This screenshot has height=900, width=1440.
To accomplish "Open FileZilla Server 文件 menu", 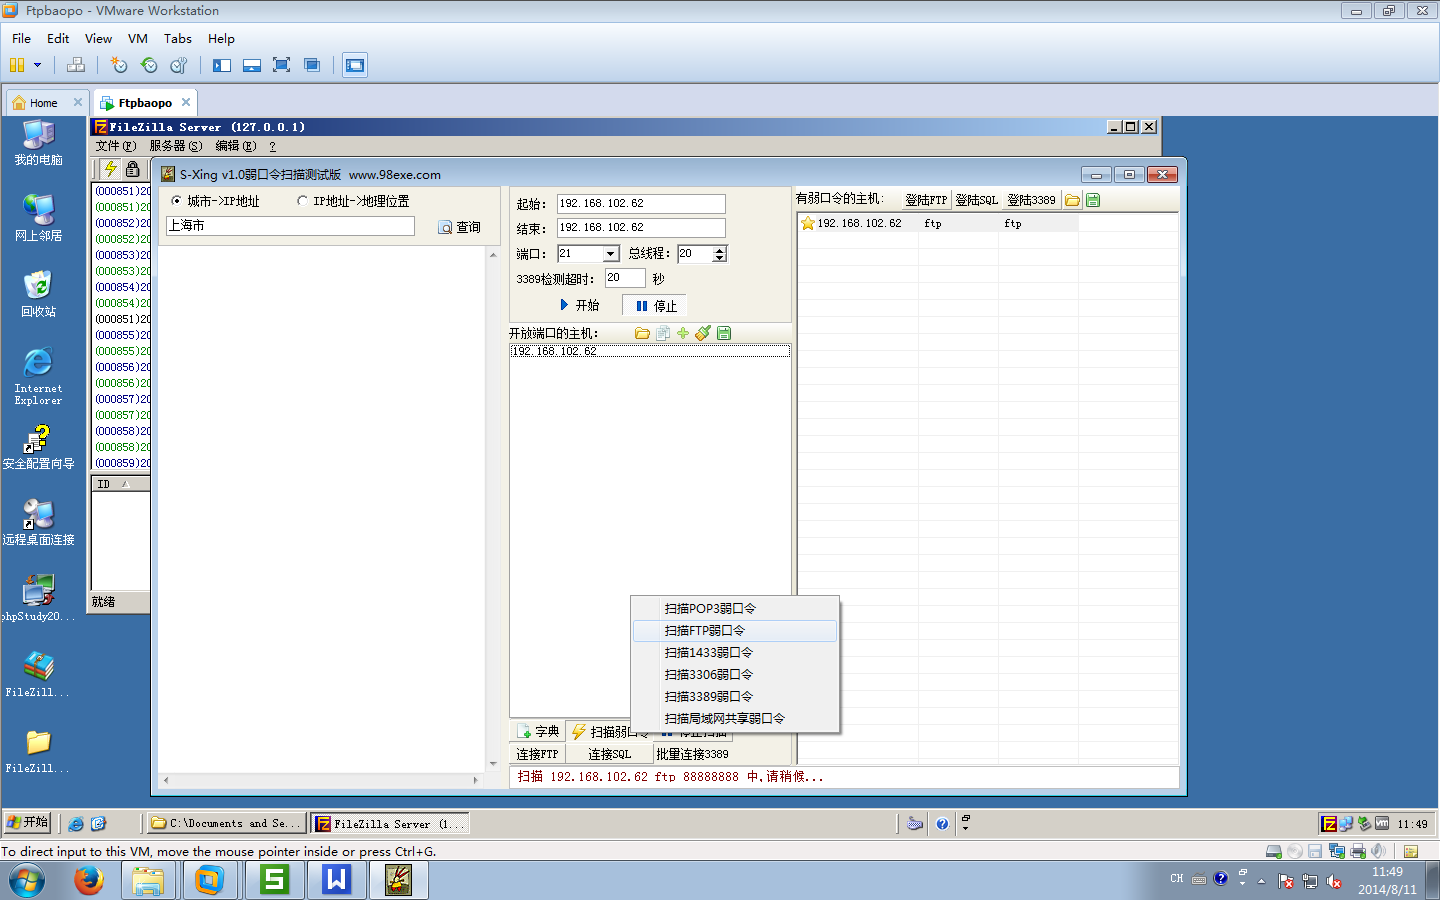I will click(x=115, y=146).
